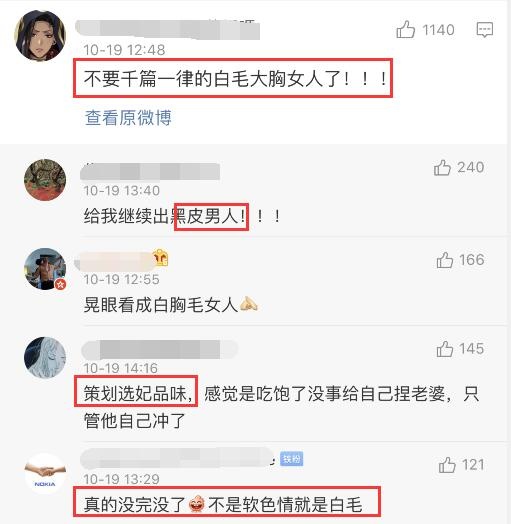
Task: Open the anime-woman avatar of top commenter
Action: click(x=40, y=35)
